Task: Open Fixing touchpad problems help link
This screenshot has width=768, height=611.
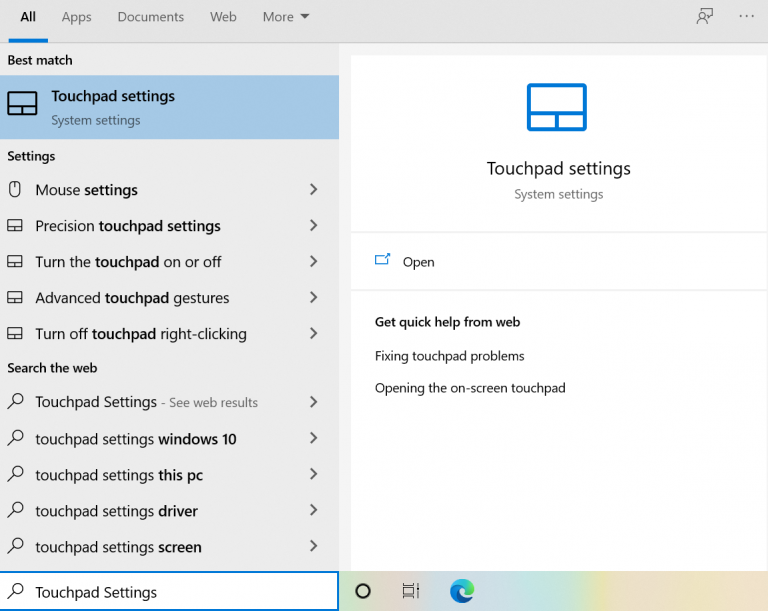Action: (x=449, y=356)
